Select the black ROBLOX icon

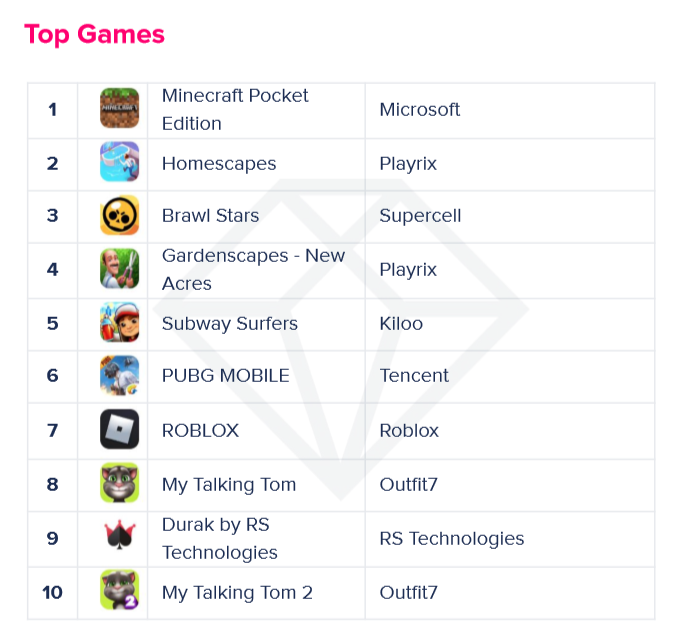(120, 430)
